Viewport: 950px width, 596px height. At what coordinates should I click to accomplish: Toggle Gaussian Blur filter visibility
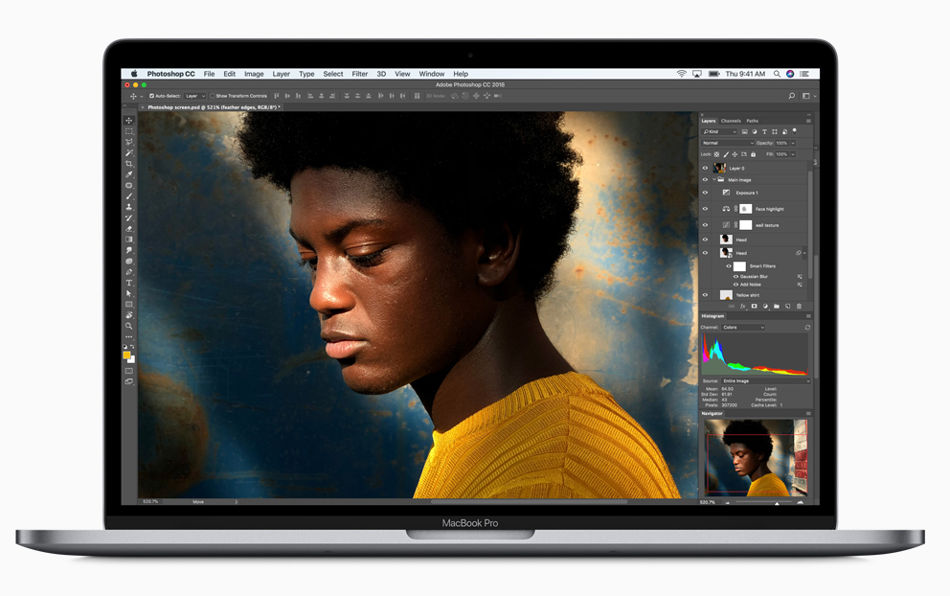[736, 277]
